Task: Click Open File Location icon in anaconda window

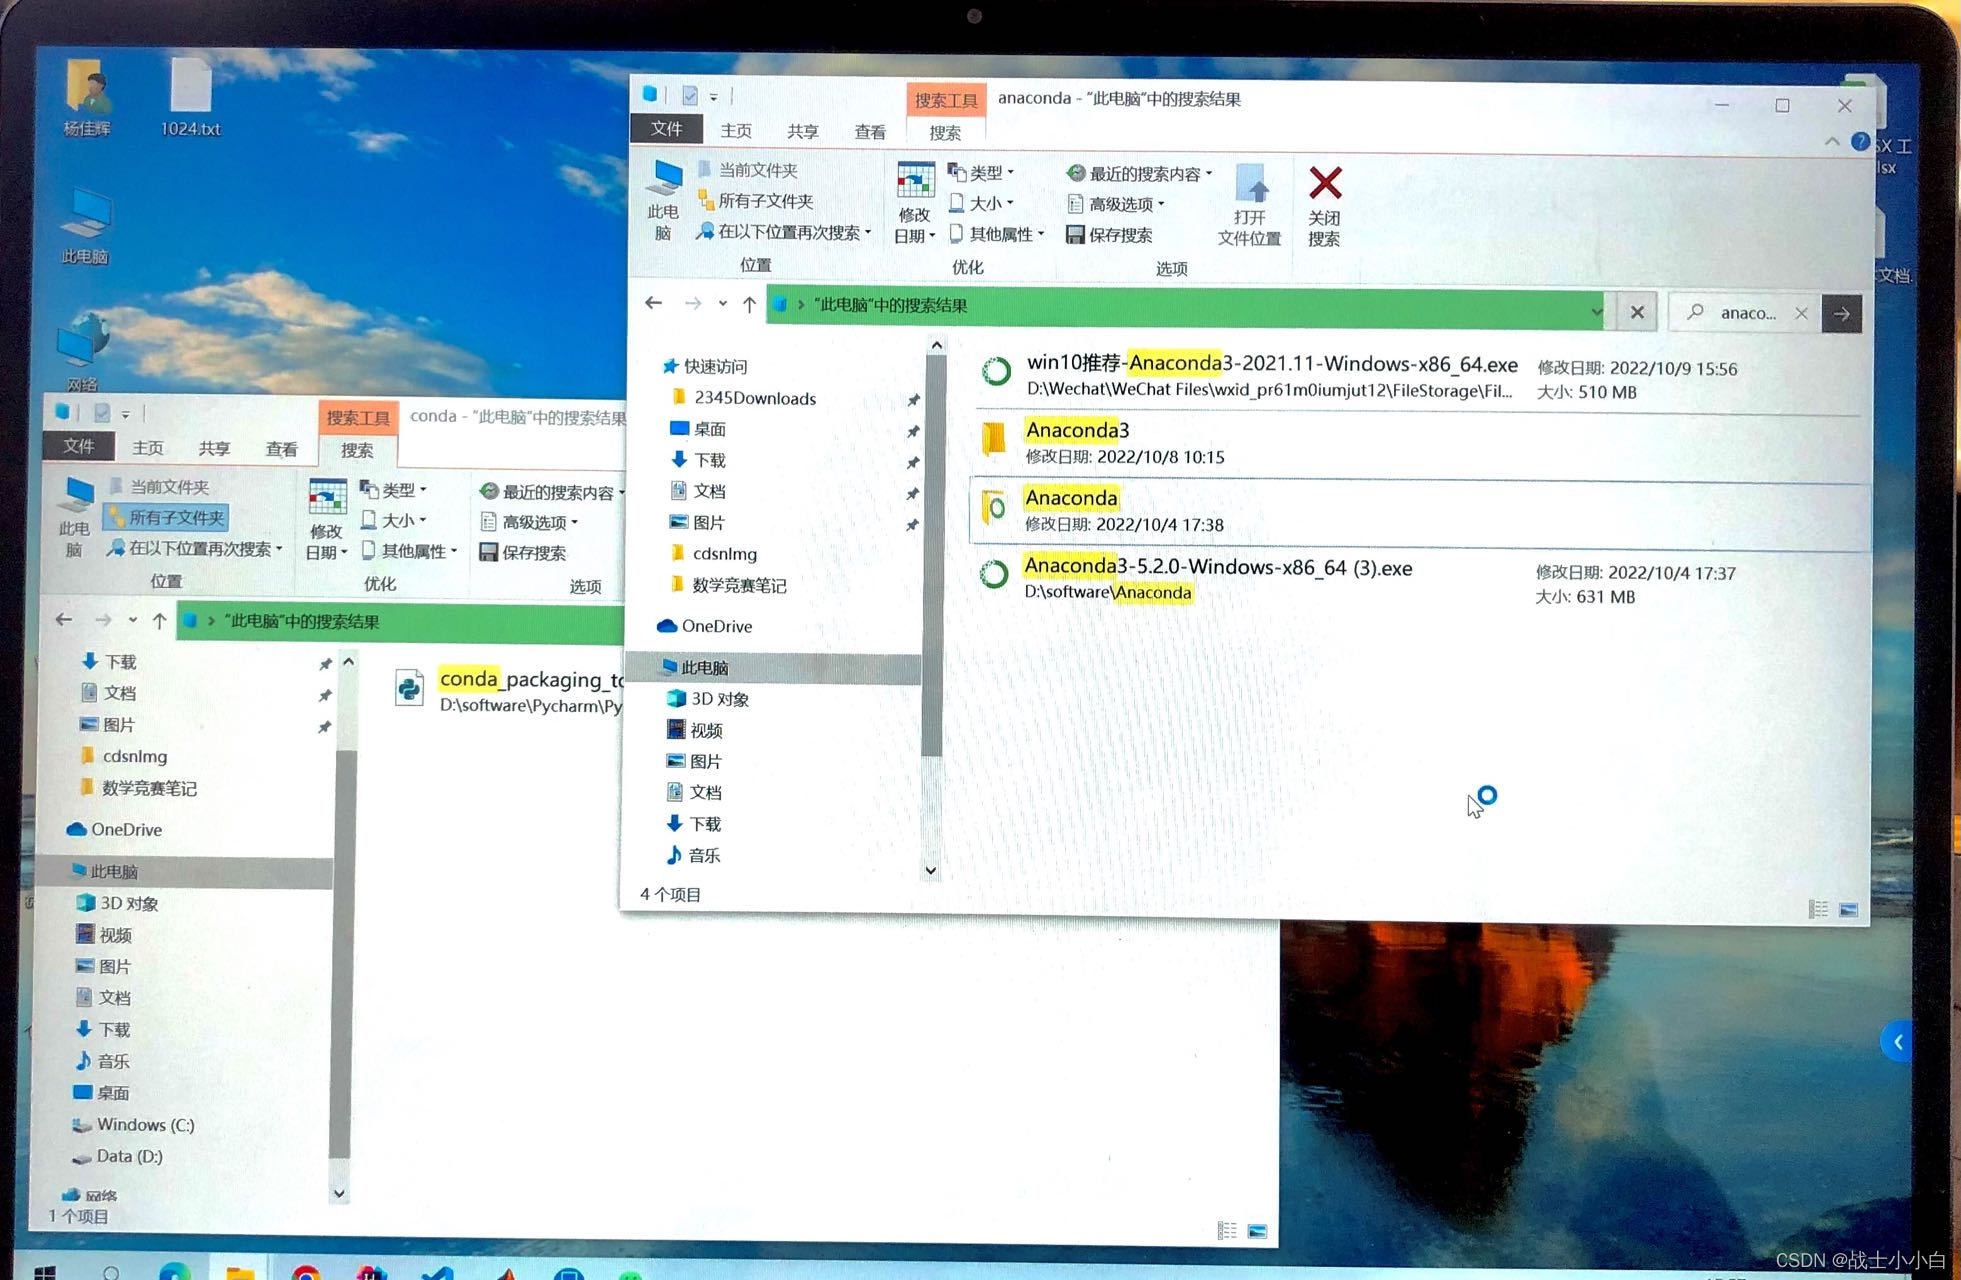Action: click(x=1250, y=184)
